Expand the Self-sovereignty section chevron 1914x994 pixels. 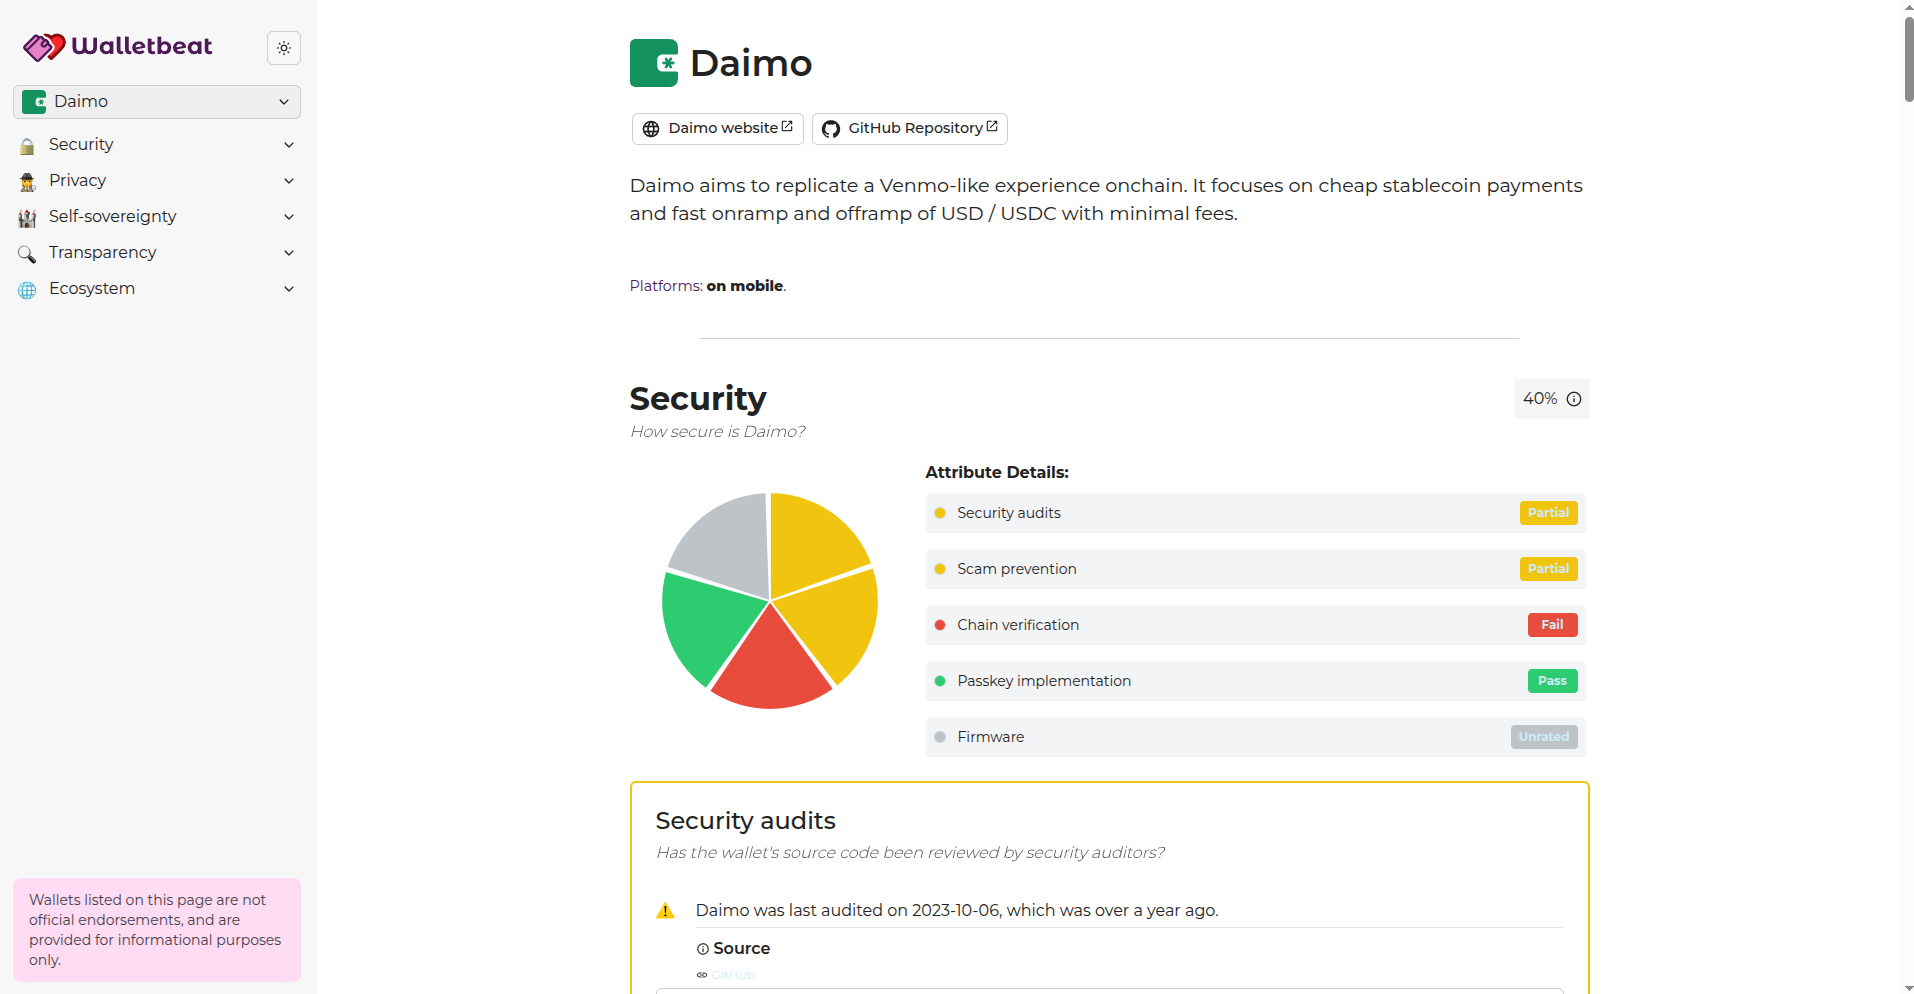(x=289, y=217)
